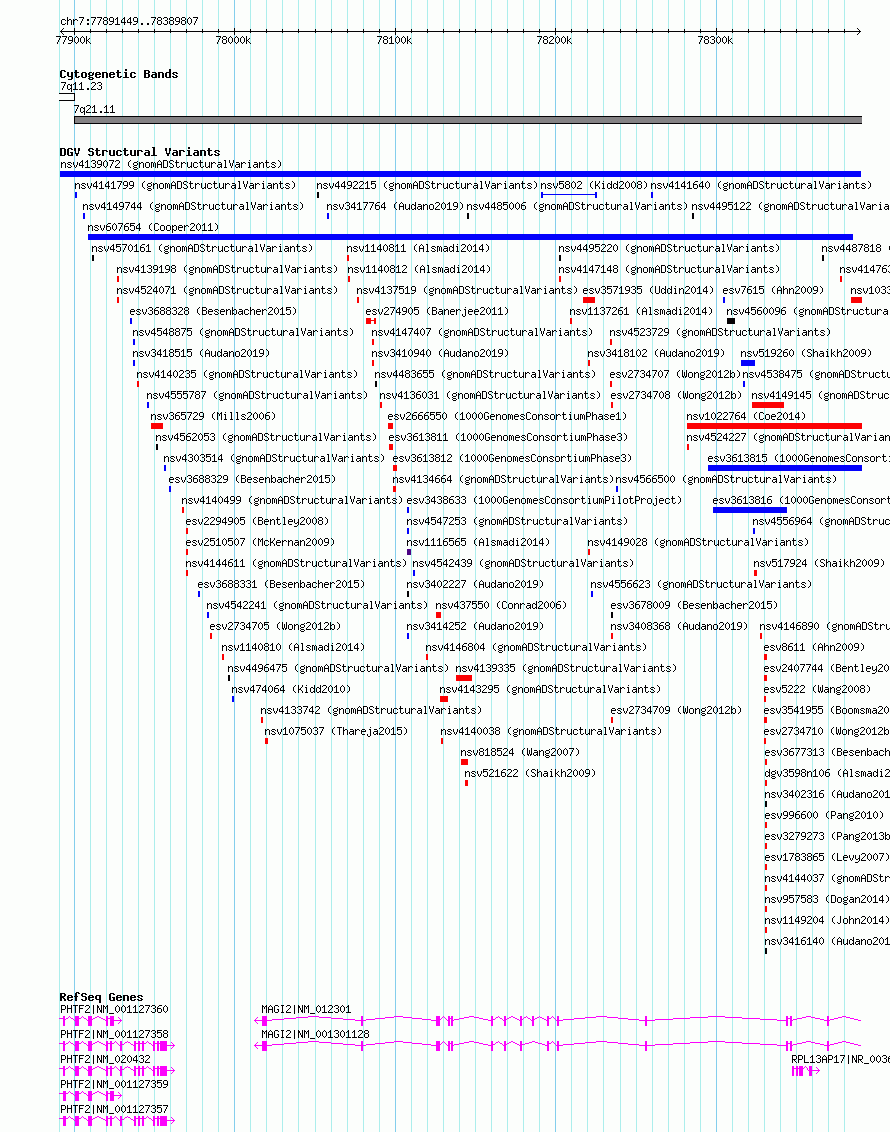Click the nsv365729 (Mills2006) label
The width and height of the screenshot is (890, 1132).
pyautogui.click(x=213, y=417)
